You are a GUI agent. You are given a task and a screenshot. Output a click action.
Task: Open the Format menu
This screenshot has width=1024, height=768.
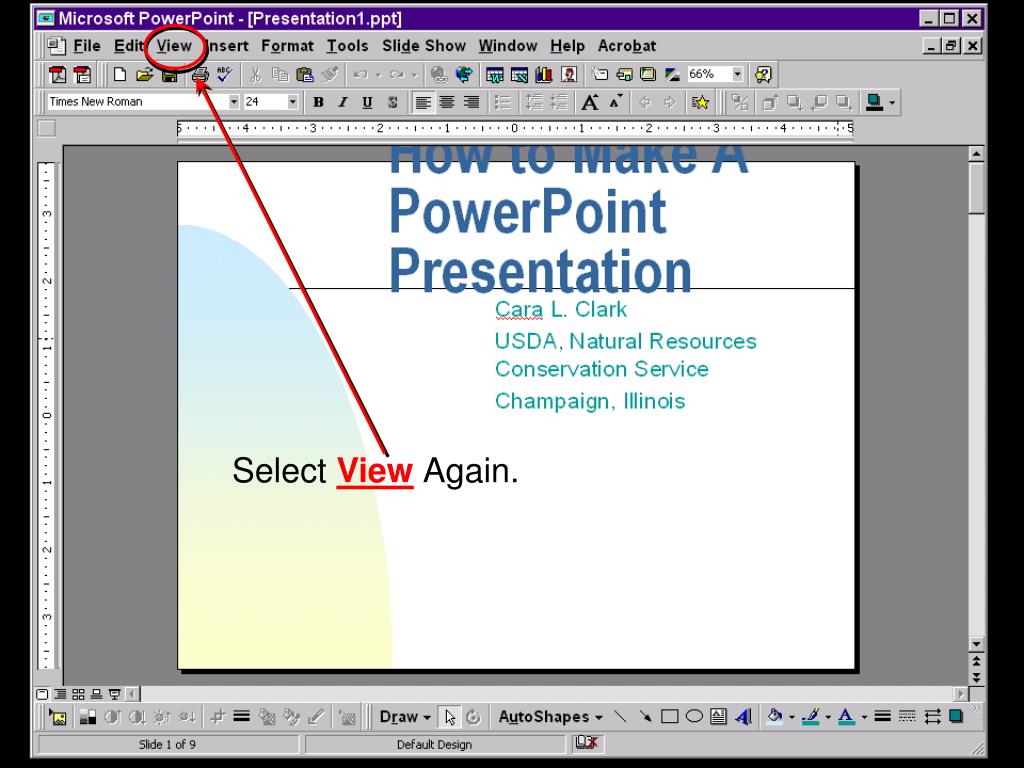(287, 46)
